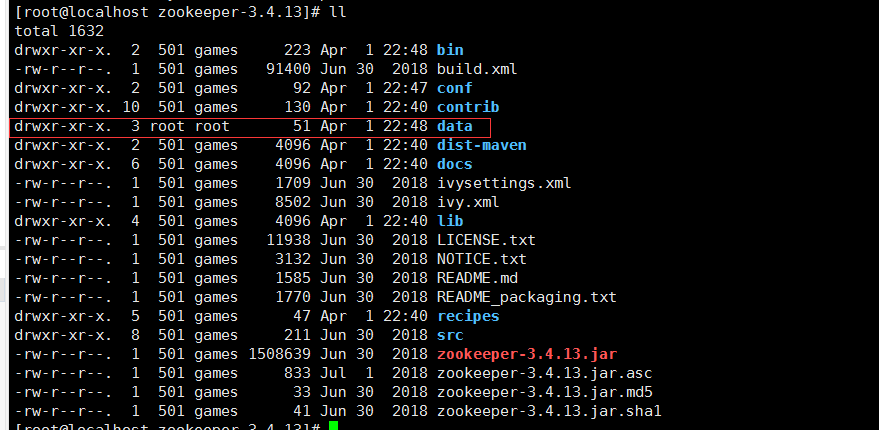Click the NOTICE.txt file name

click(482, 259)
